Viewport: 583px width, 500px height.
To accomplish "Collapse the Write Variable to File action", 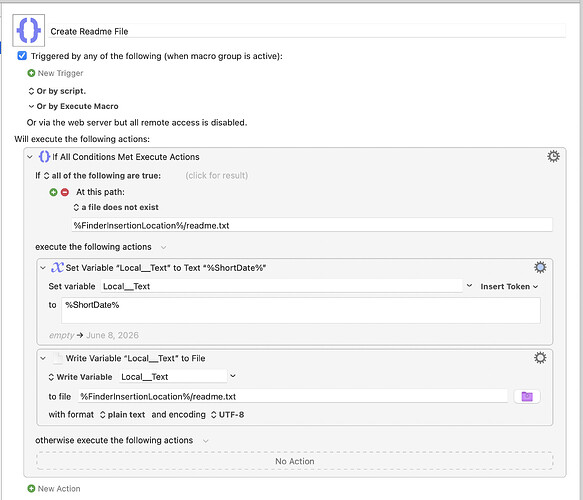I will click(43, 358).
